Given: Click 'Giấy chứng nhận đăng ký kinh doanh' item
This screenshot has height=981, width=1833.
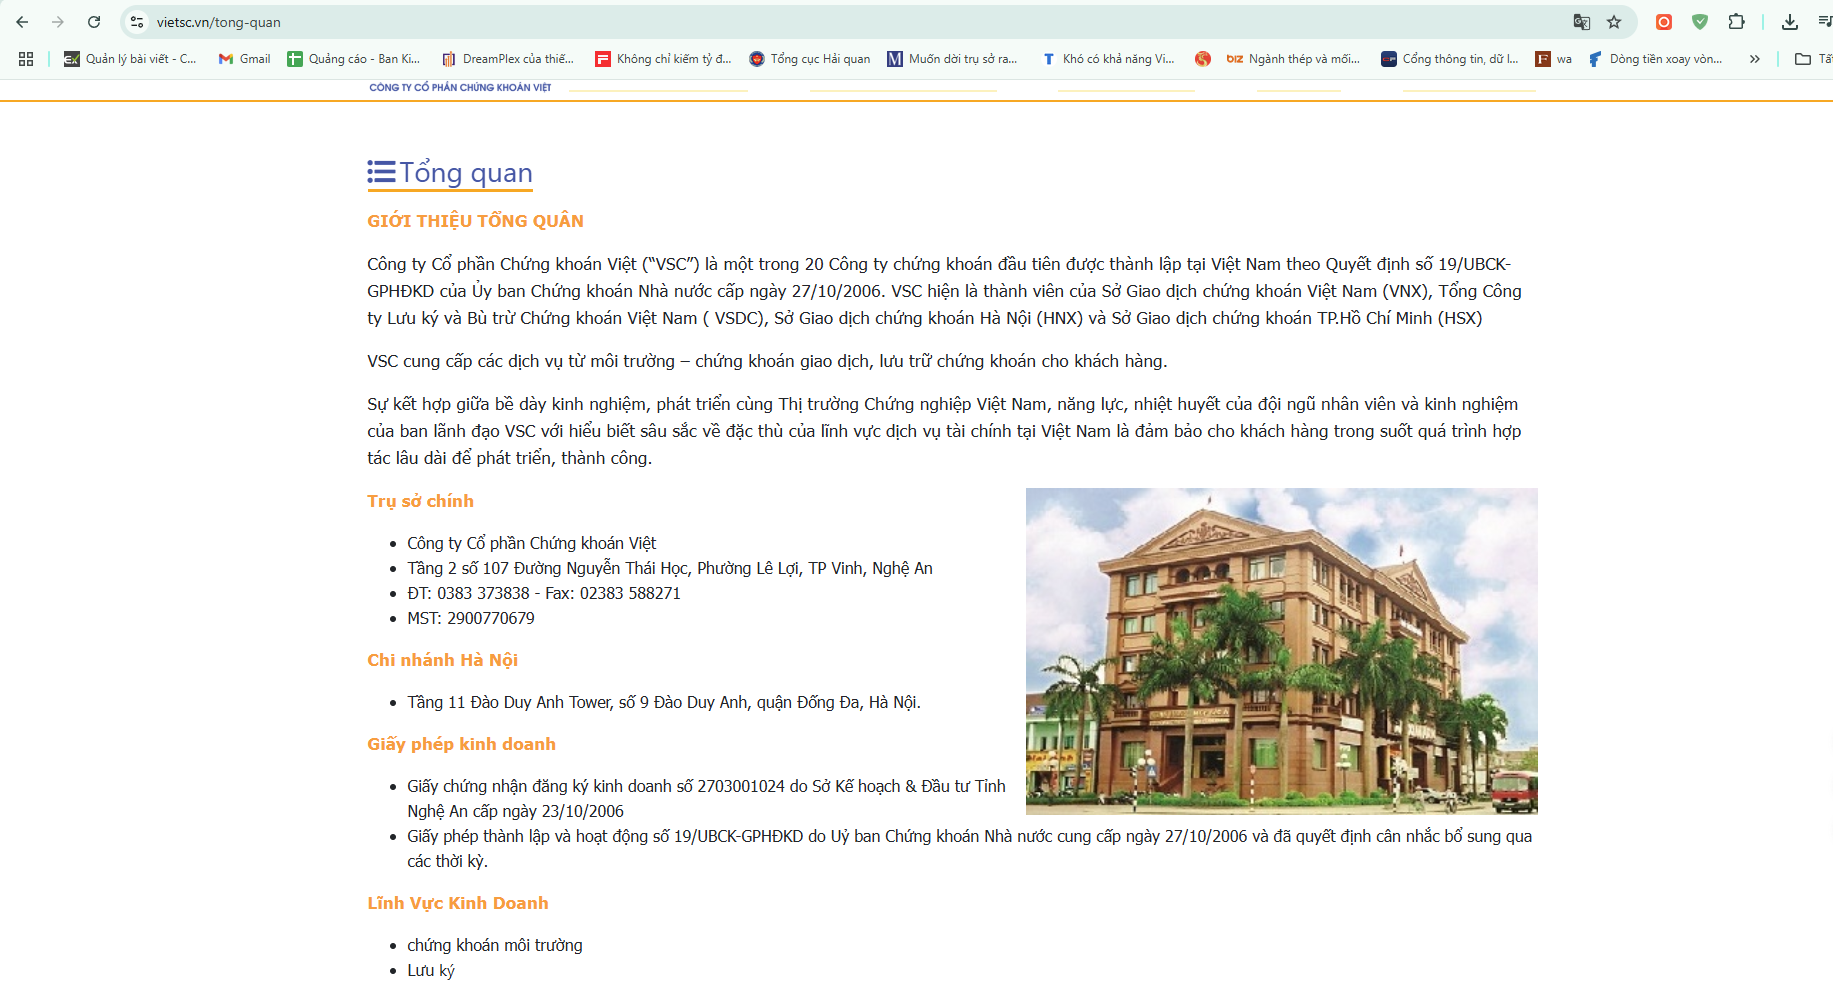Looking at the screenshot, I should pos(706,798).
